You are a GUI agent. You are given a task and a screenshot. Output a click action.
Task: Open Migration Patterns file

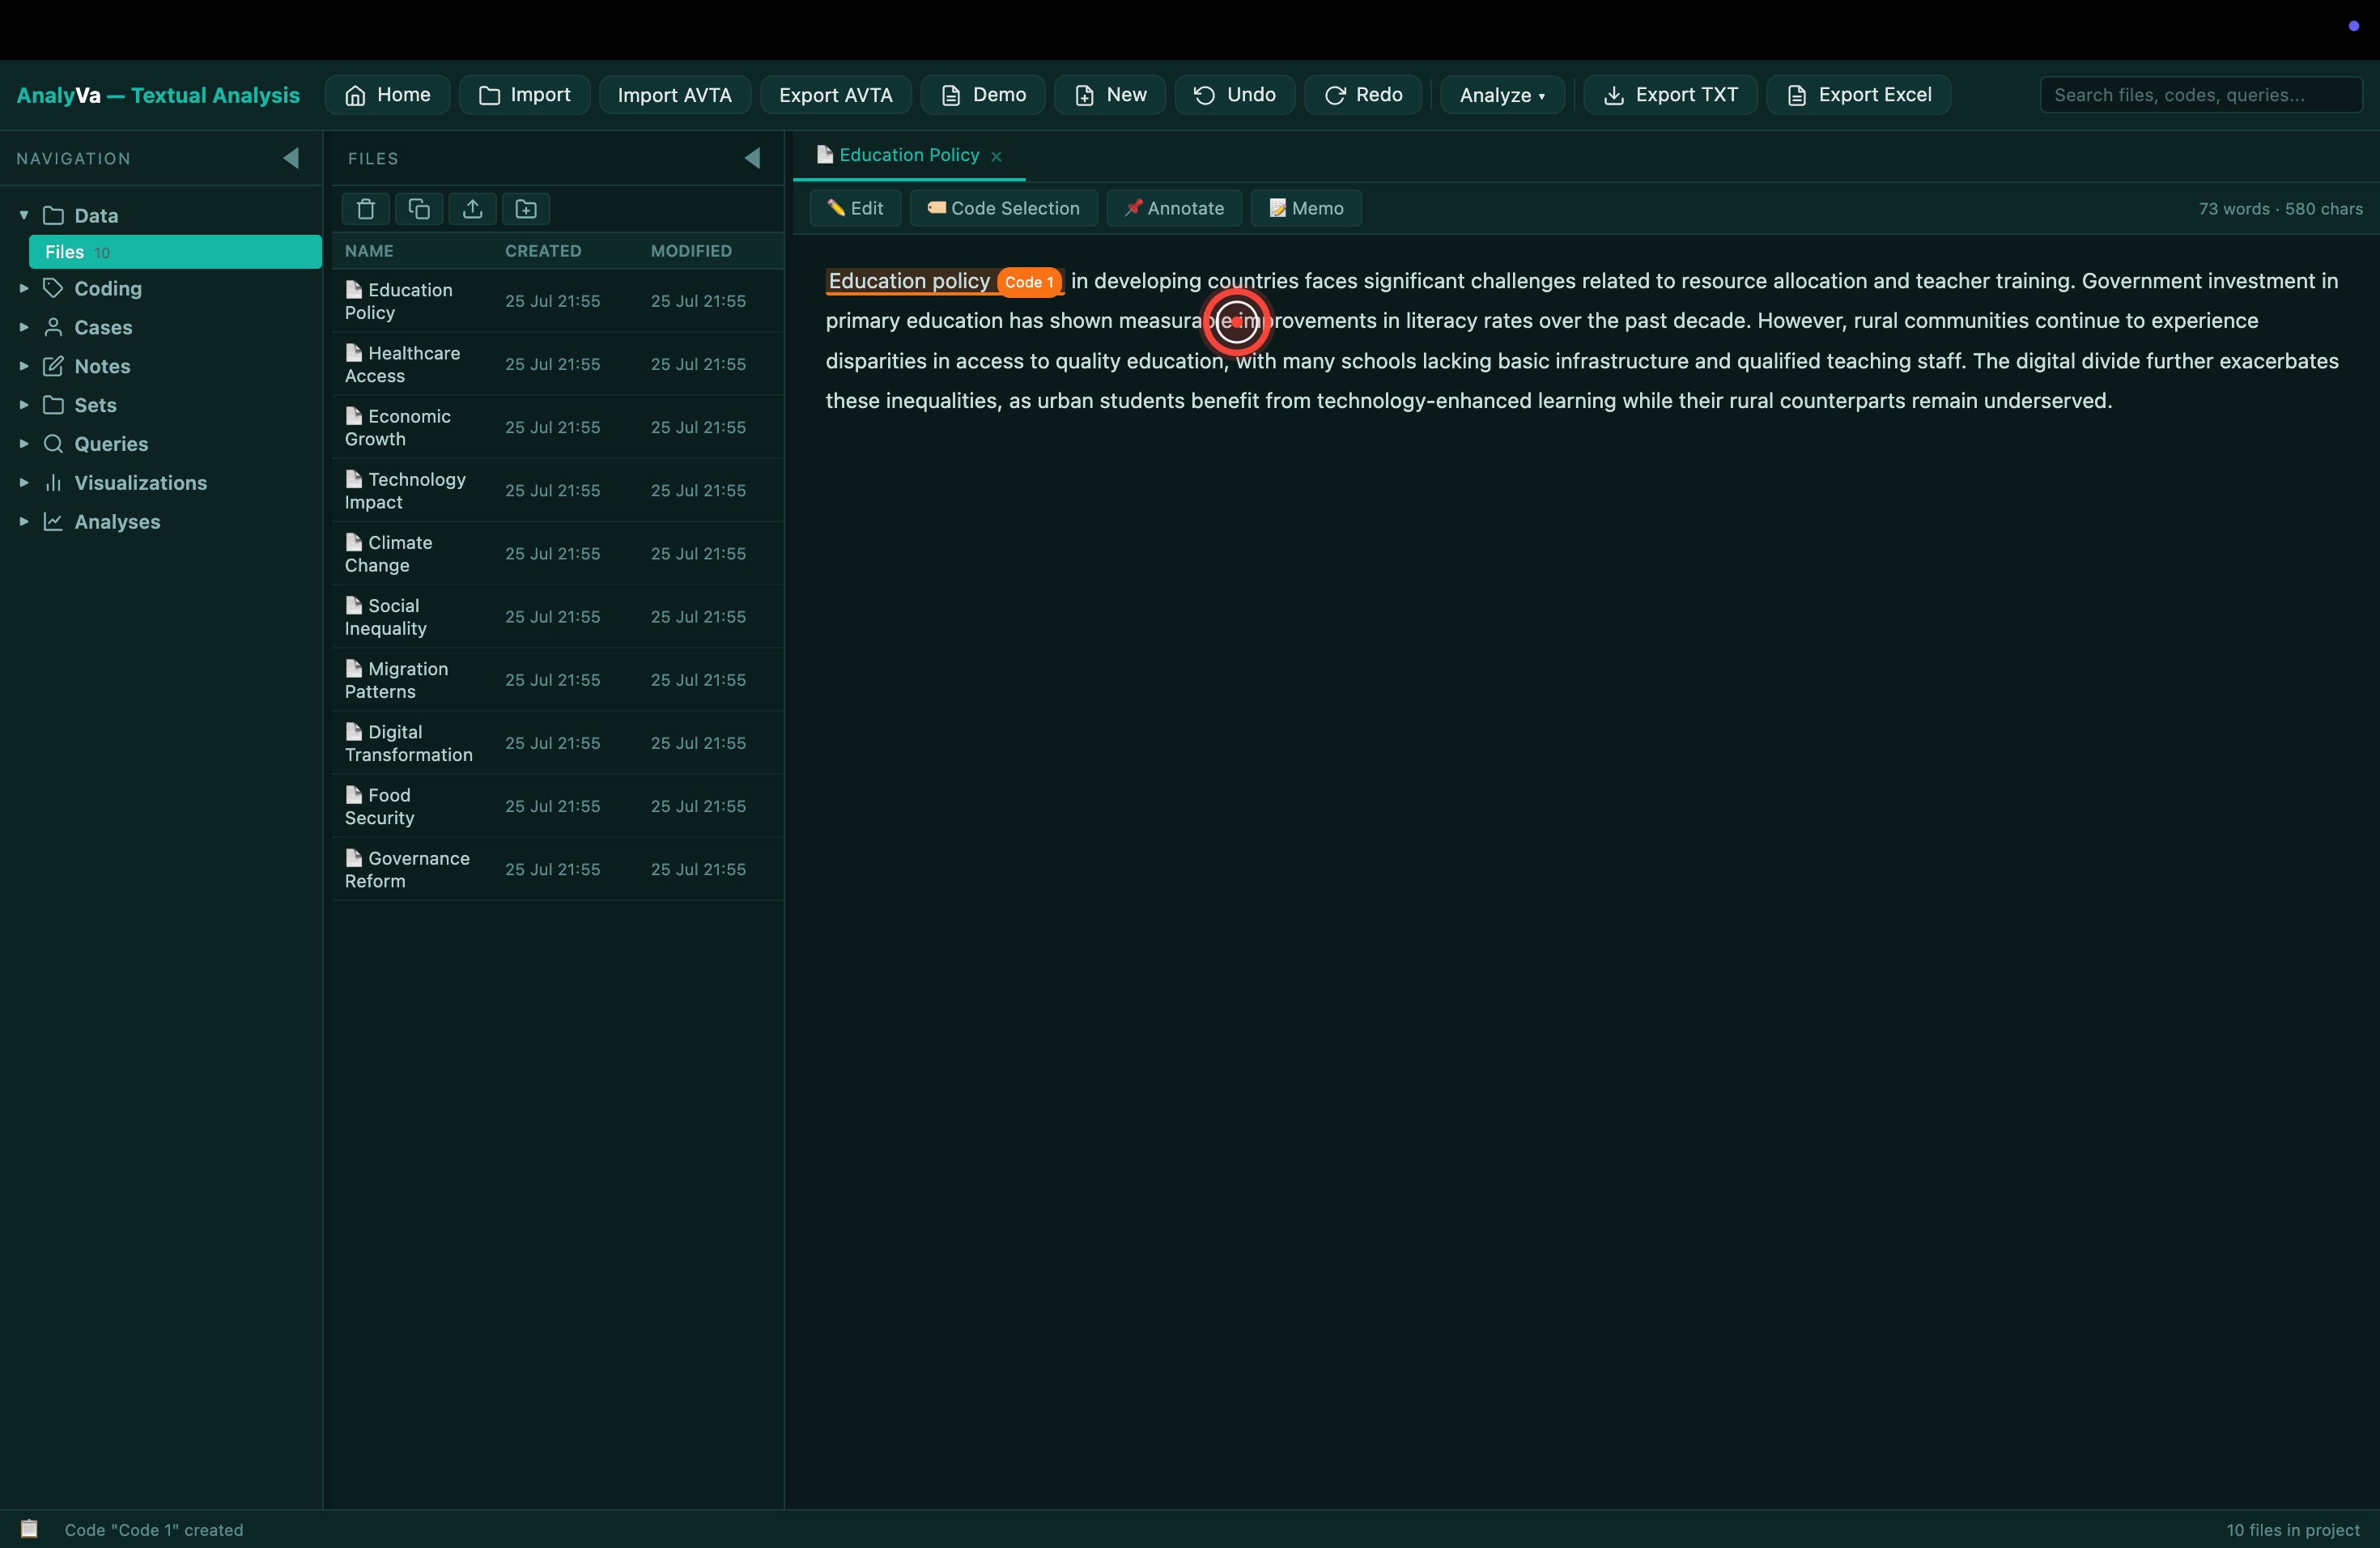pos(558,679)
